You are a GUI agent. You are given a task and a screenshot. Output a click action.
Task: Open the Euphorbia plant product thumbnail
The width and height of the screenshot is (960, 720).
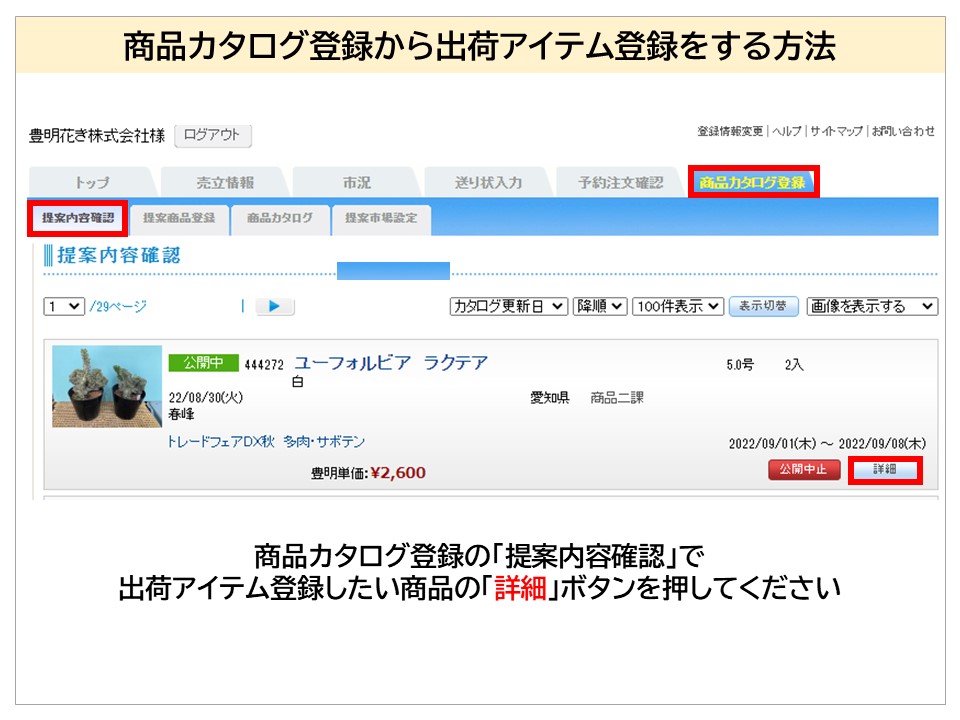pyautogui.click(x=106, y=386)
